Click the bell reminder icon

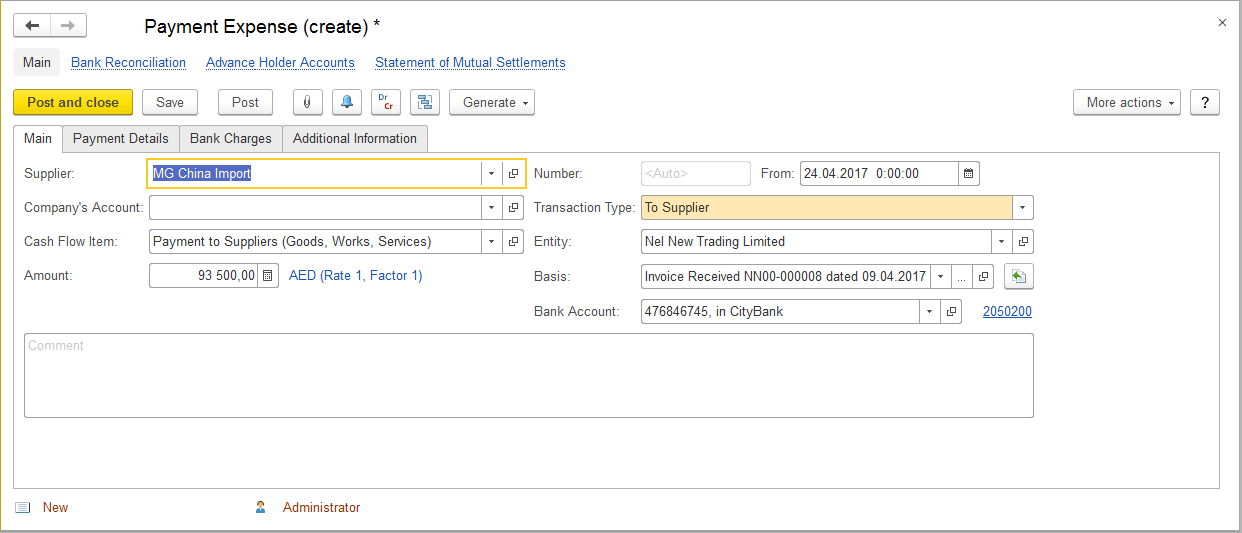tap(346, 102)
